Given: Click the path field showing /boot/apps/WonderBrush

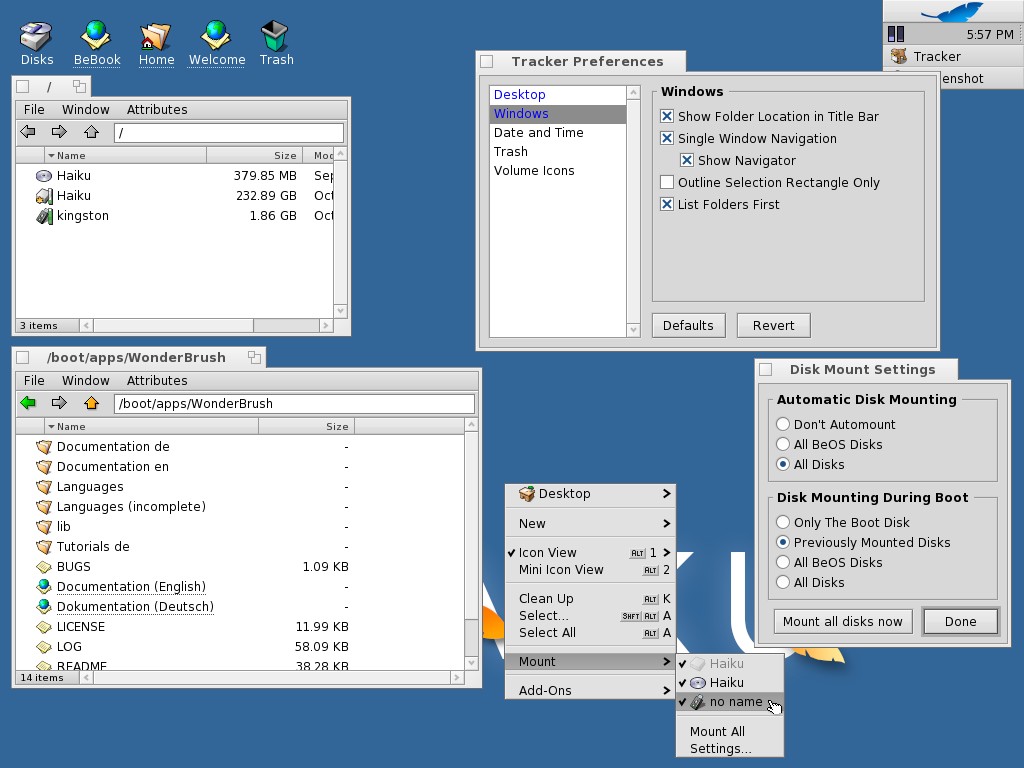Looking at the screenshot, I should pyautogui.click(x=294, y=404).
